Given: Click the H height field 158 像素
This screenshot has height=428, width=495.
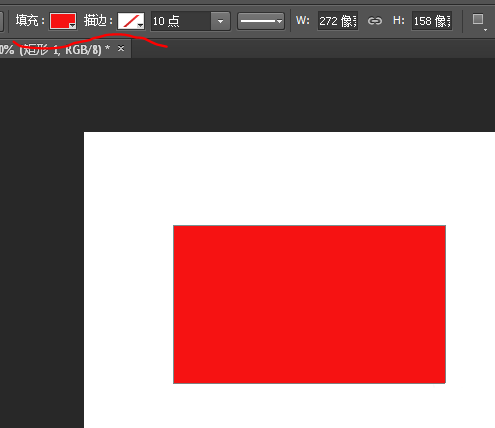Looking at the screenshot, I should click(432, 21).
